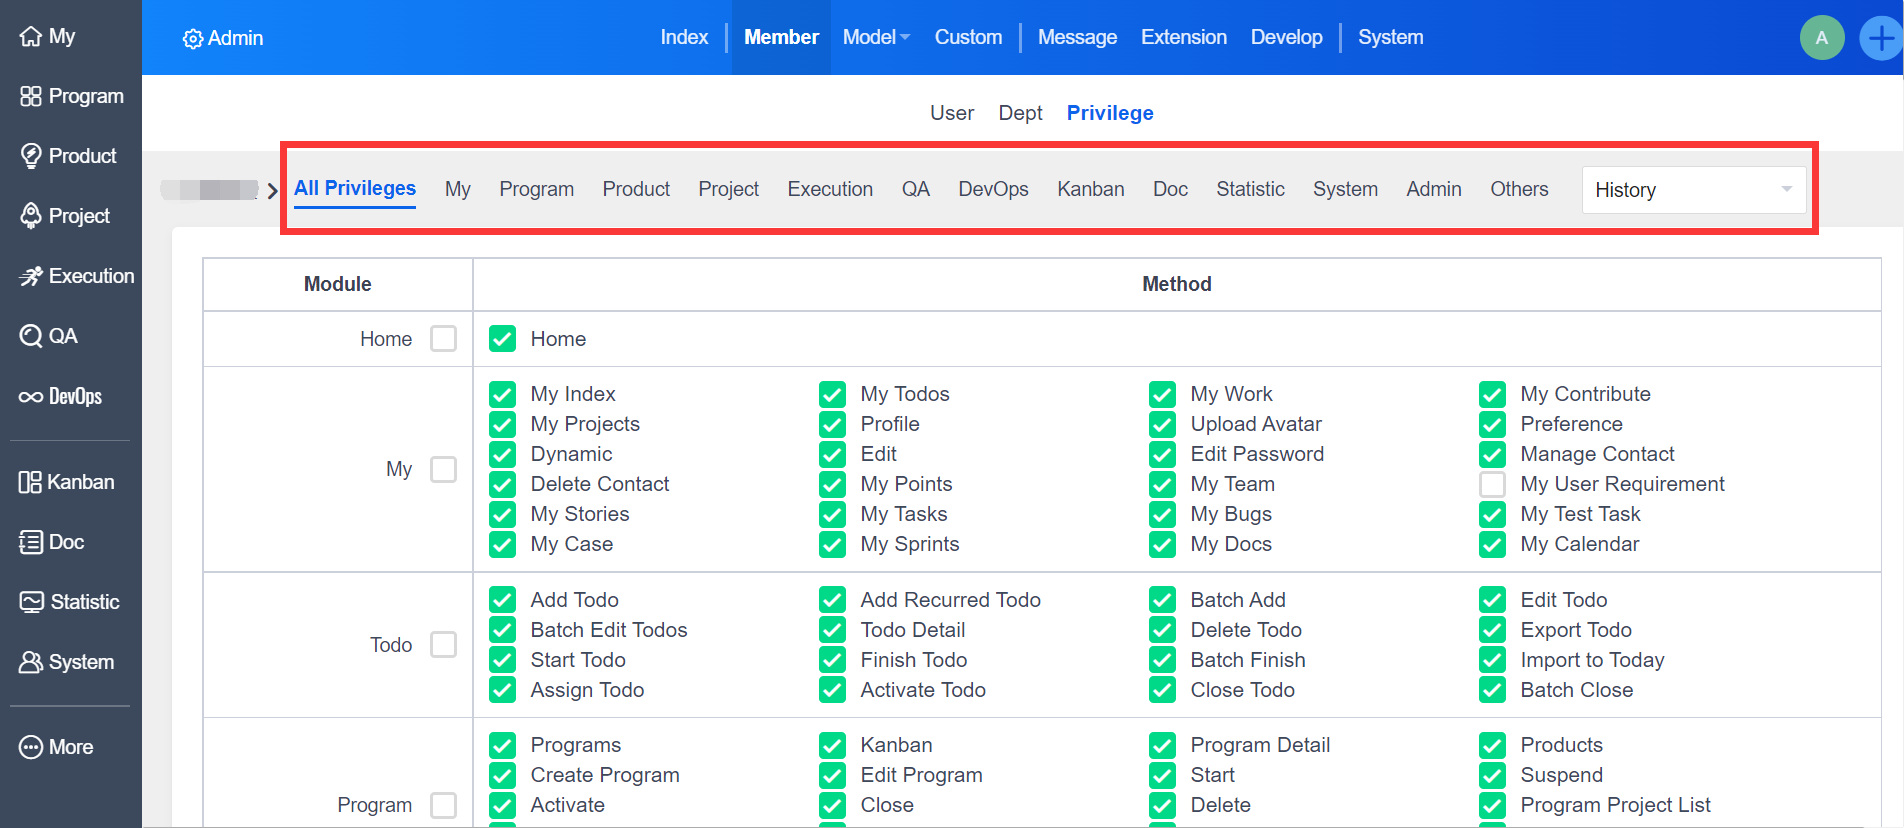Open the System top menu
Screen dimensions: 1904x828
1390,37
